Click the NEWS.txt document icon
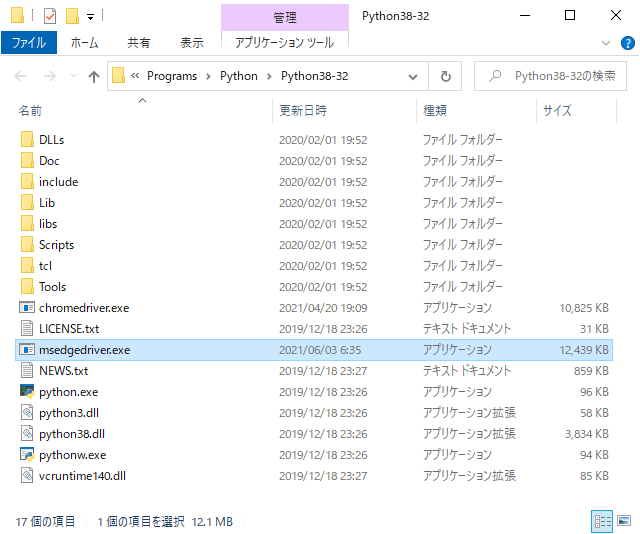This screenshot has width=640, height=534. tap(27, 371)
